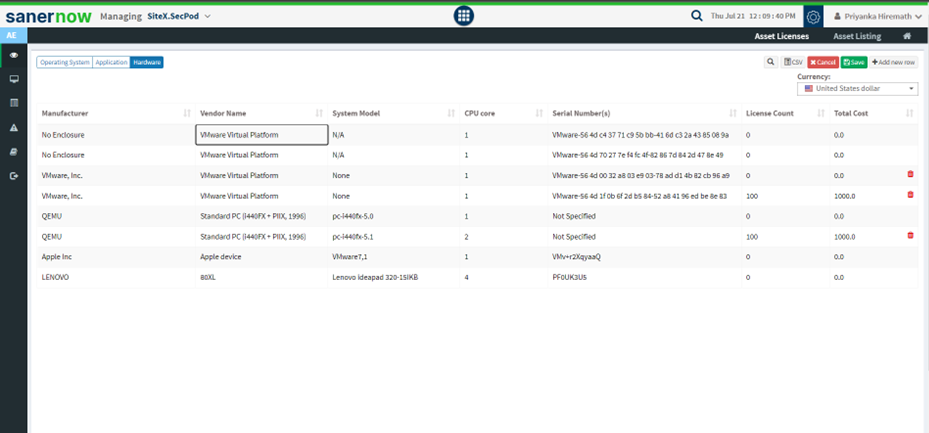Open the monitor sidebar icon
This screenshot has width=929, height=433.
coord(14,79)
